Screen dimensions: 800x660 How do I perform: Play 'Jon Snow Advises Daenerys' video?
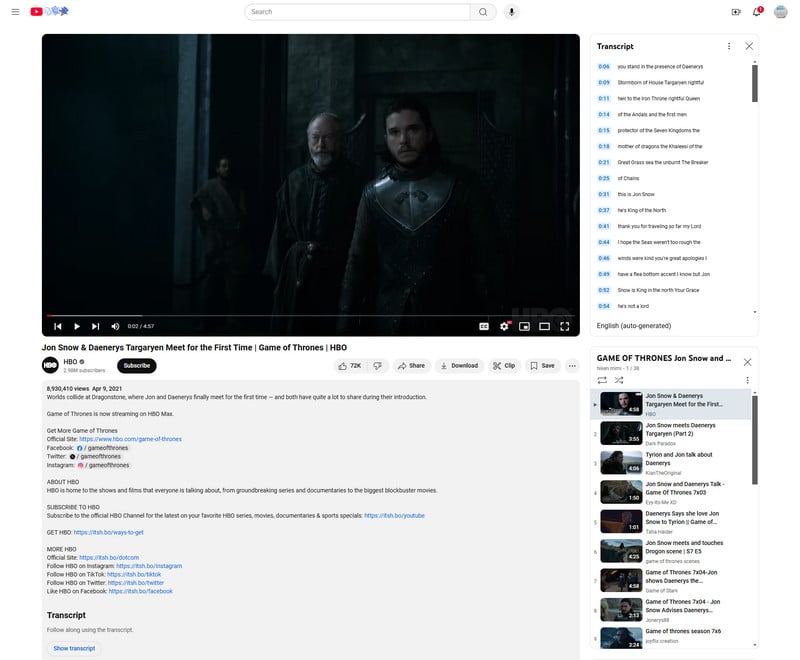pyautogui.click(x=670, y=610)
